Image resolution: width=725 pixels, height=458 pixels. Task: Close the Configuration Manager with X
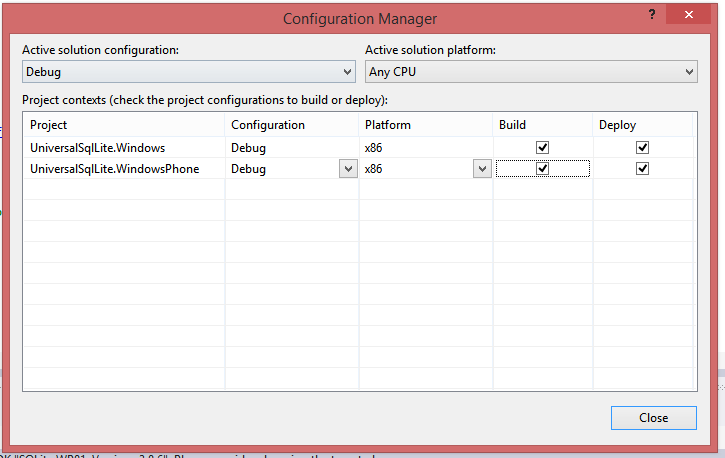tap(688, 15)
